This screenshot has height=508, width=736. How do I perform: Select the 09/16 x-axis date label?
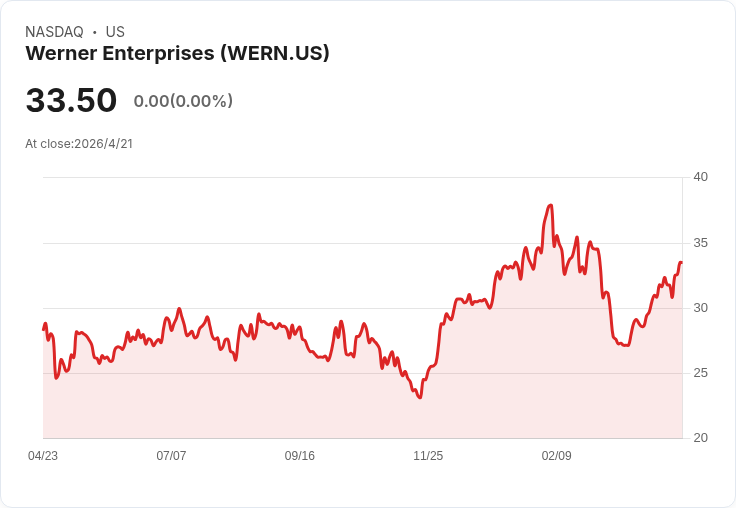[x=300, y=456]
